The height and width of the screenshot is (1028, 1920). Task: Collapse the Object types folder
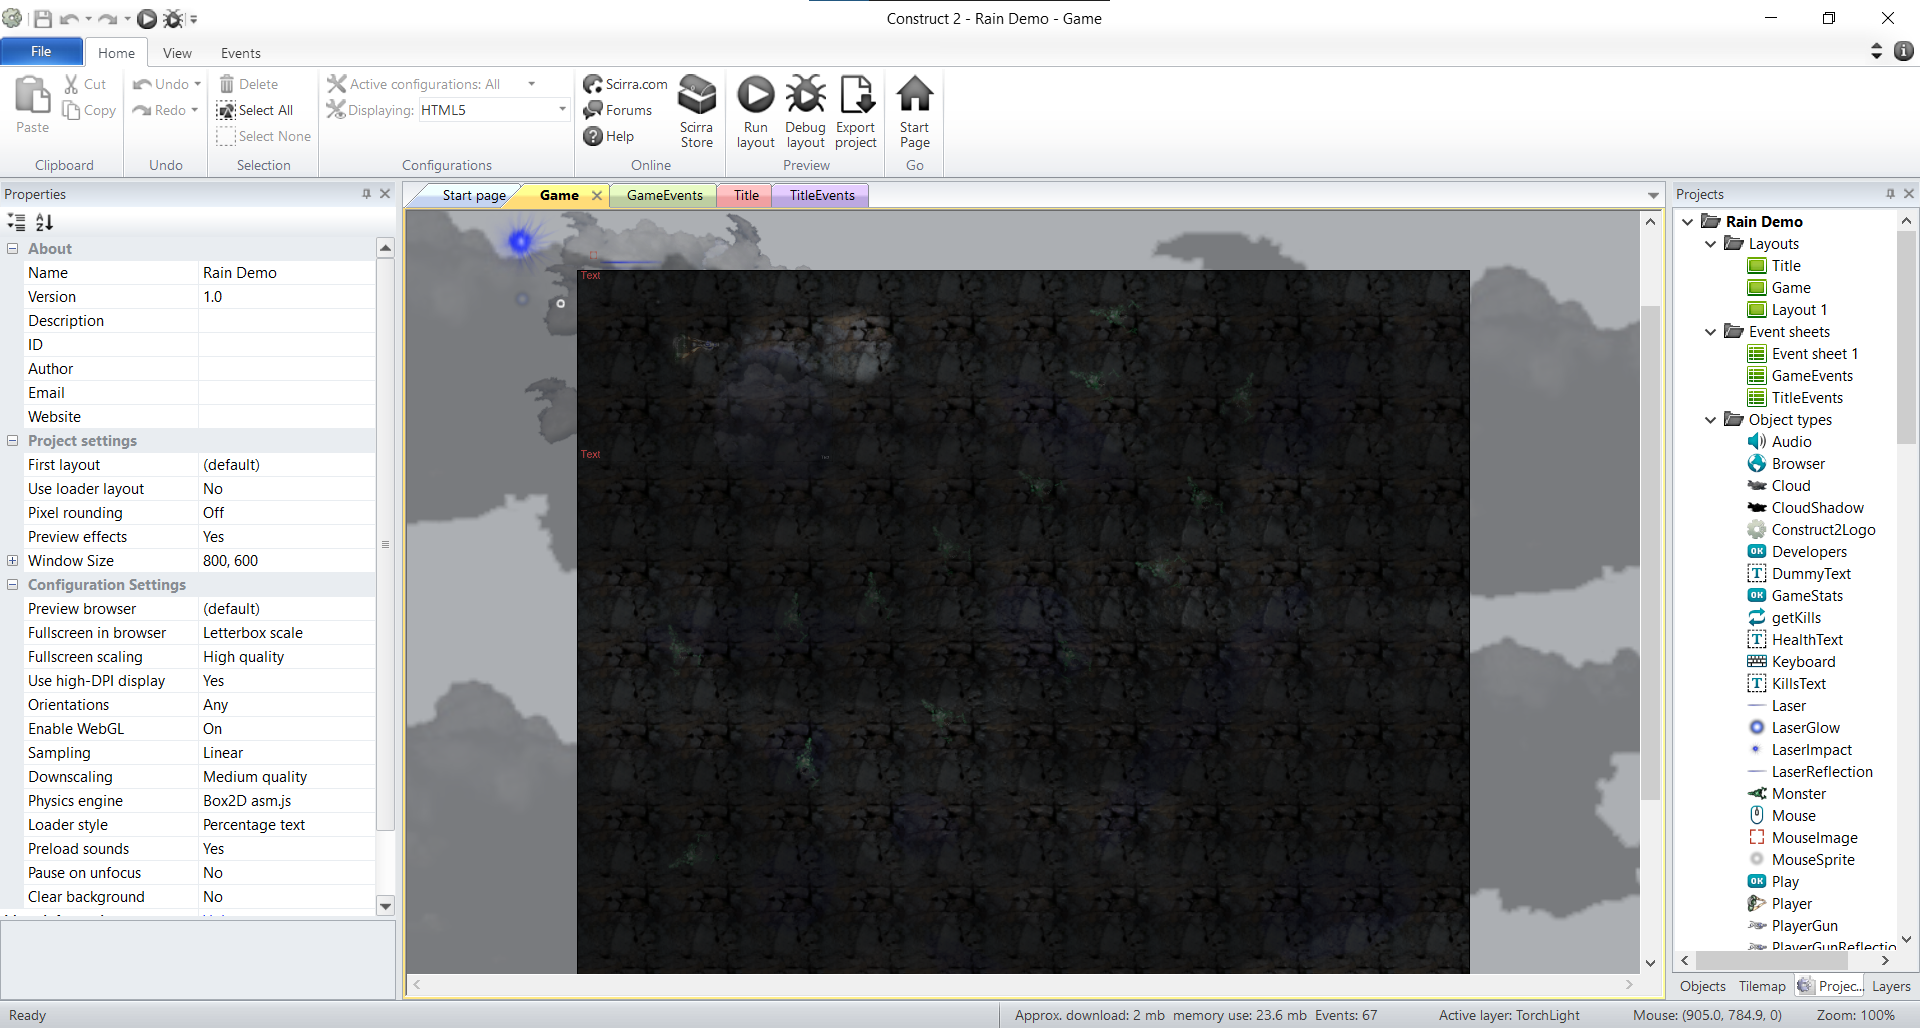1710,420
